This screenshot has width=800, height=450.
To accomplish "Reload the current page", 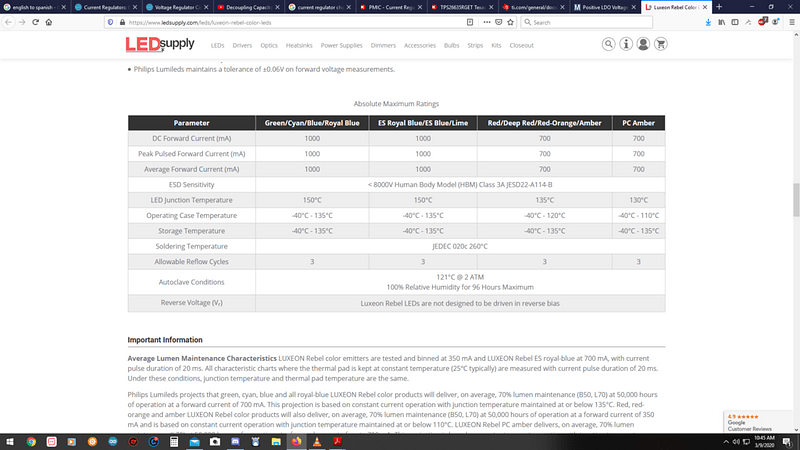I will pyautogui.click(x=35, y=22).
